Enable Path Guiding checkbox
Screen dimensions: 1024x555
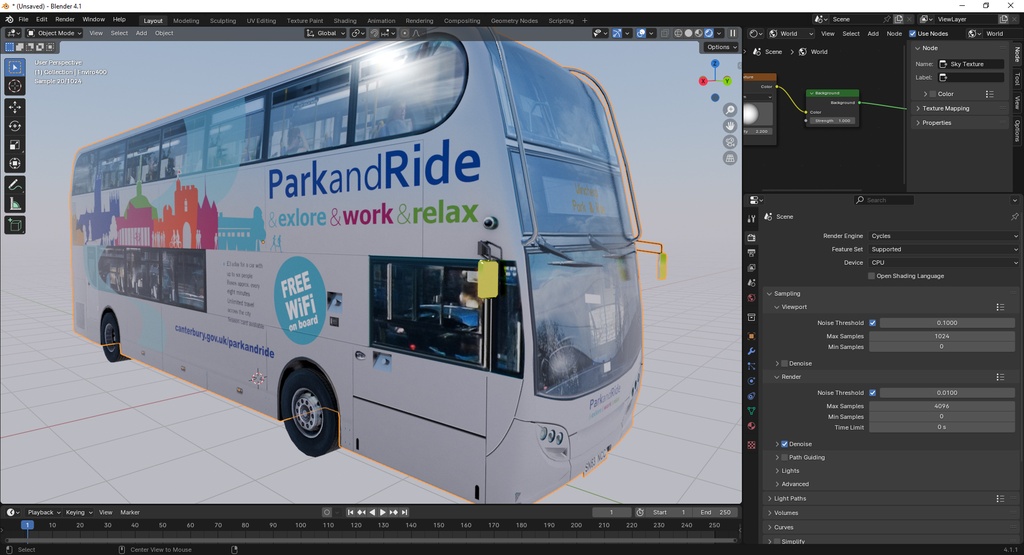784,458
